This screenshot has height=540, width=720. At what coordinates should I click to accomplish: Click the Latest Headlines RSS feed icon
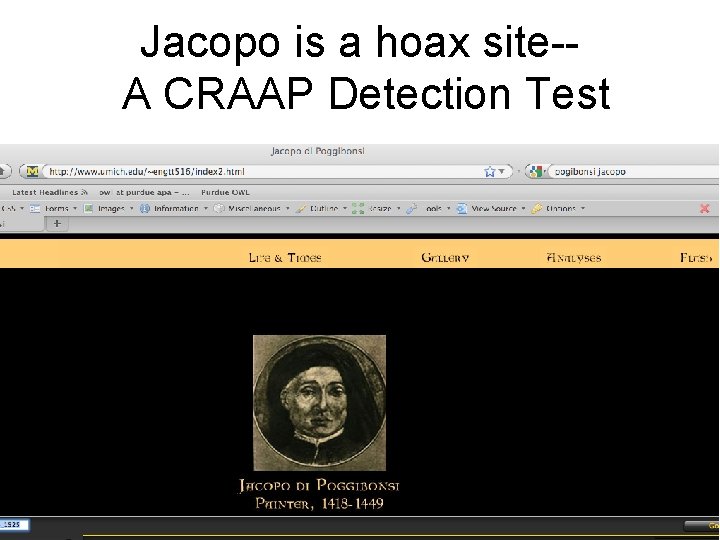tap(84, 192)
